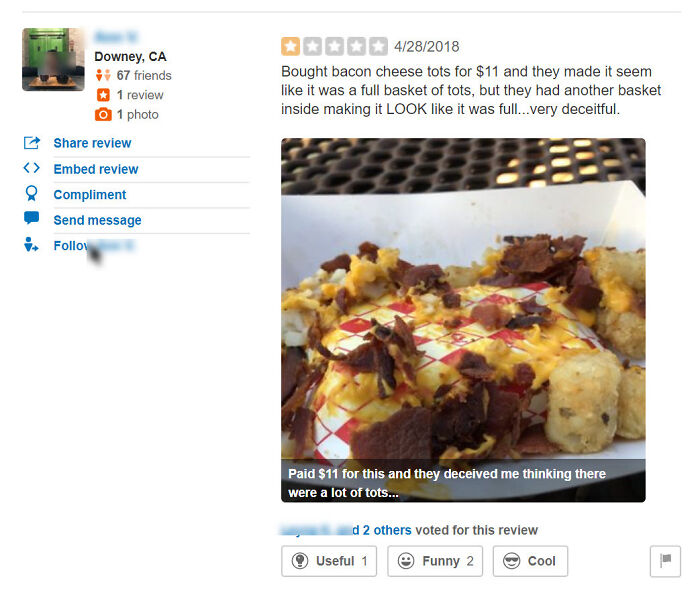Vote this review as Cool
This screenshot has width=700, height=591.
530,561
